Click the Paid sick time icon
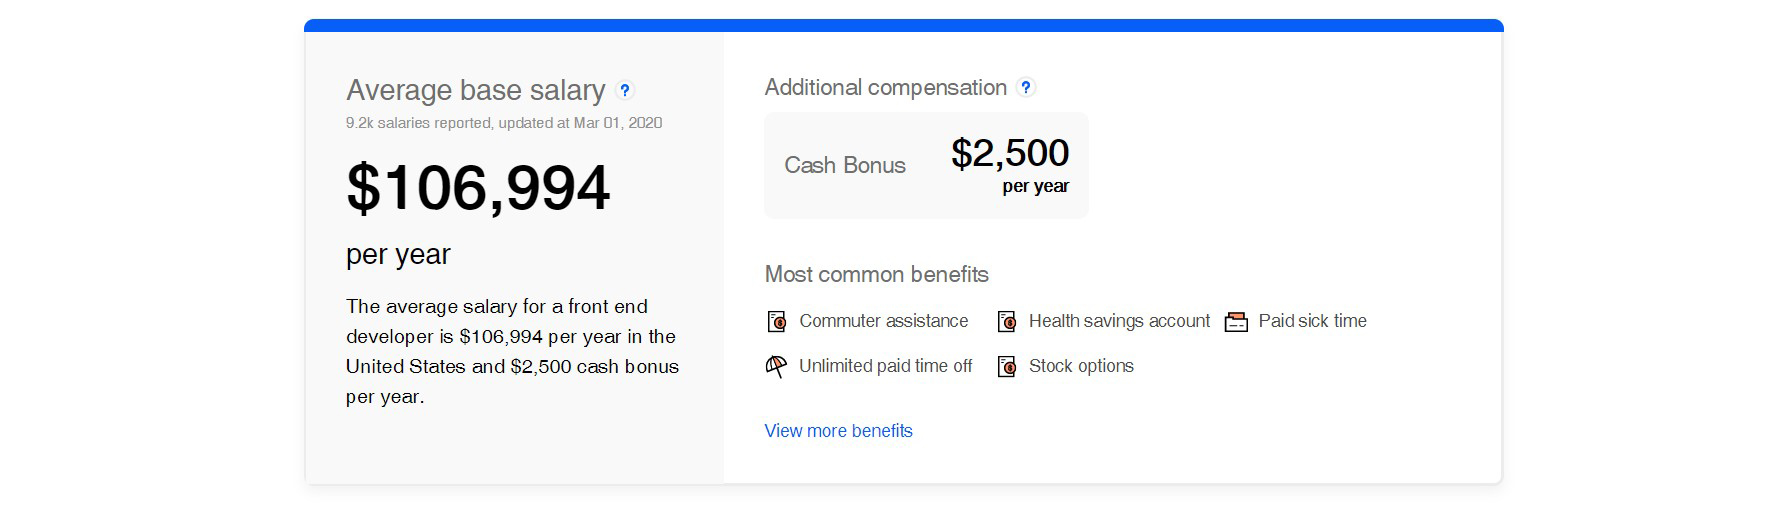The height and width of the screenshot is (523, 1770). [1236, 321]
